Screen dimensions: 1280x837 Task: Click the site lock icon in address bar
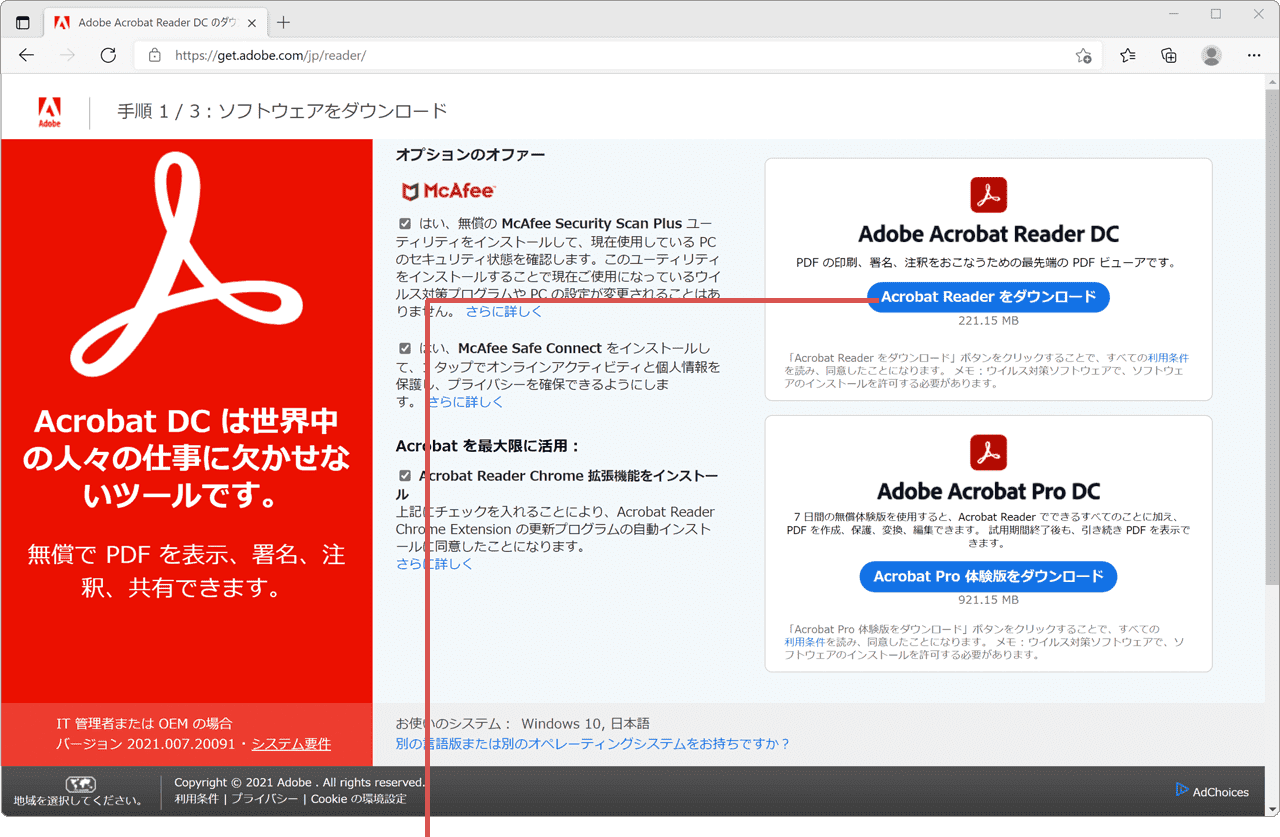click(154, 55)
